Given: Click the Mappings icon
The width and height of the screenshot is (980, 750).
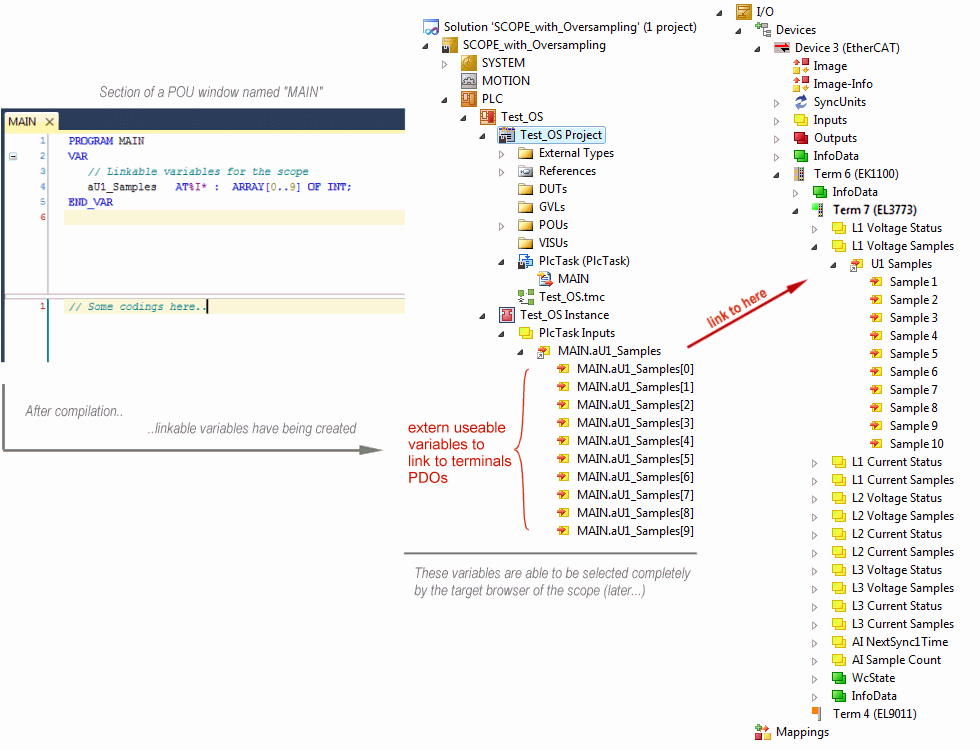Looking at the screenshot, I should [762, 732].
